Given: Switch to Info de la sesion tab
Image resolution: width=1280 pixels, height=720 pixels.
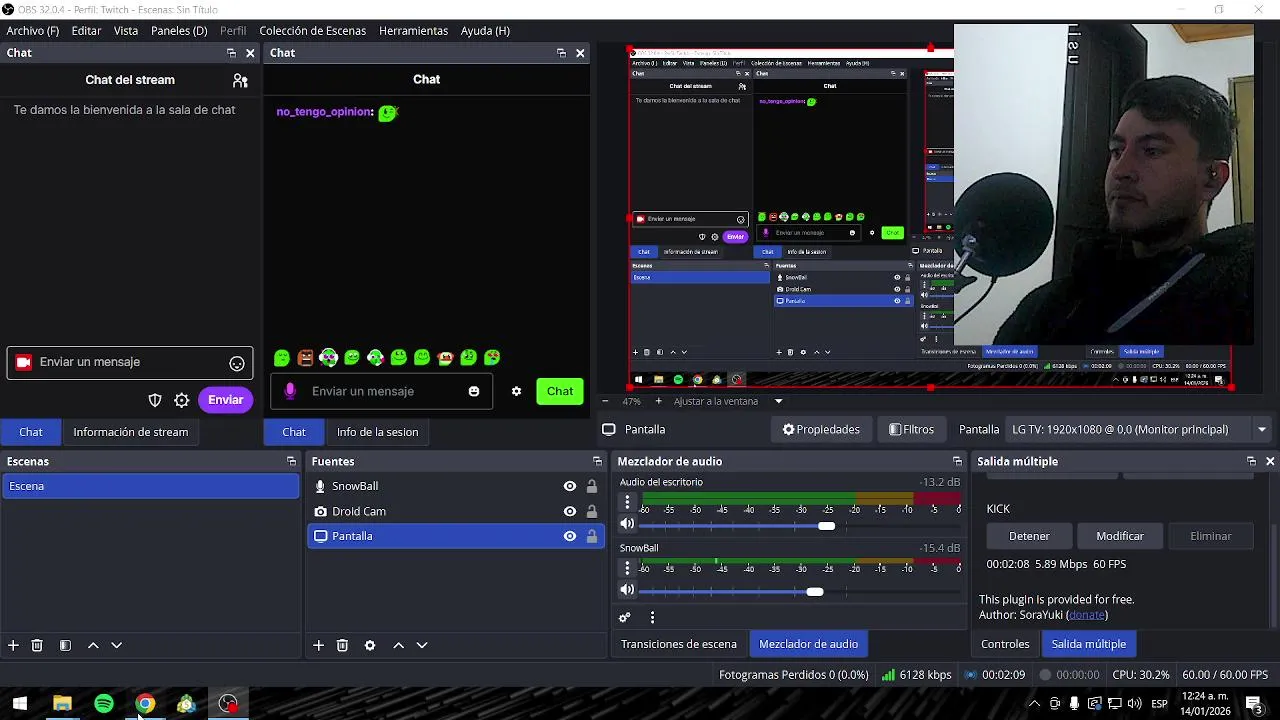Looking at the screenshot, I should click(377, 432).
